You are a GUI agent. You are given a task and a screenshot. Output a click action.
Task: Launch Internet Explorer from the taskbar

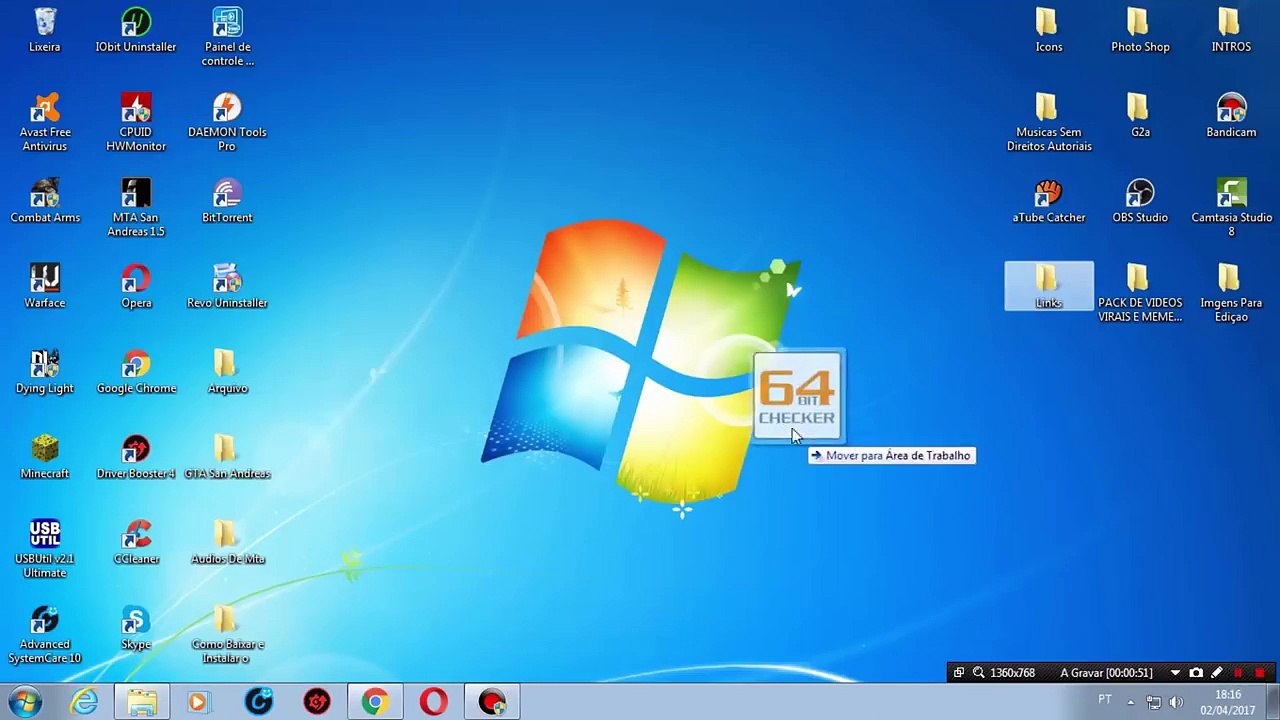pos(84,702)
